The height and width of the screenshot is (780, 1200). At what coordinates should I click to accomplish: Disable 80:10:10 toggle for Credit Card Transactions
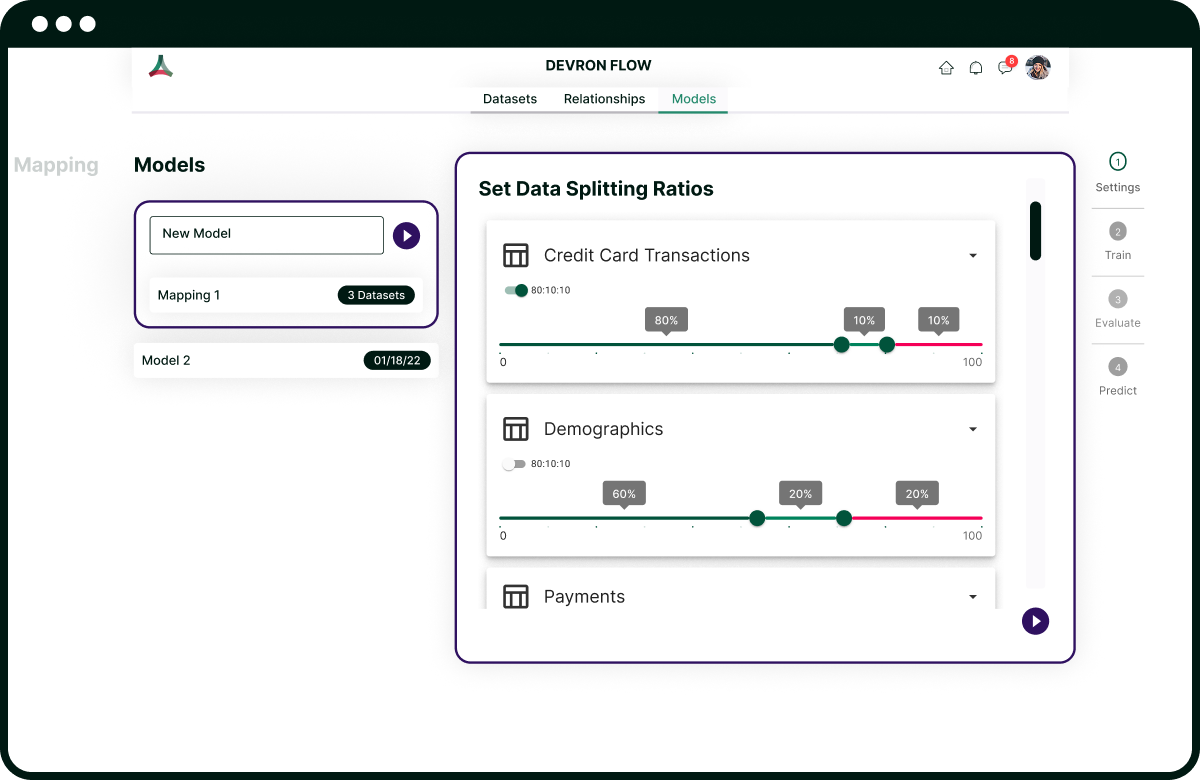tap(516, 290)
